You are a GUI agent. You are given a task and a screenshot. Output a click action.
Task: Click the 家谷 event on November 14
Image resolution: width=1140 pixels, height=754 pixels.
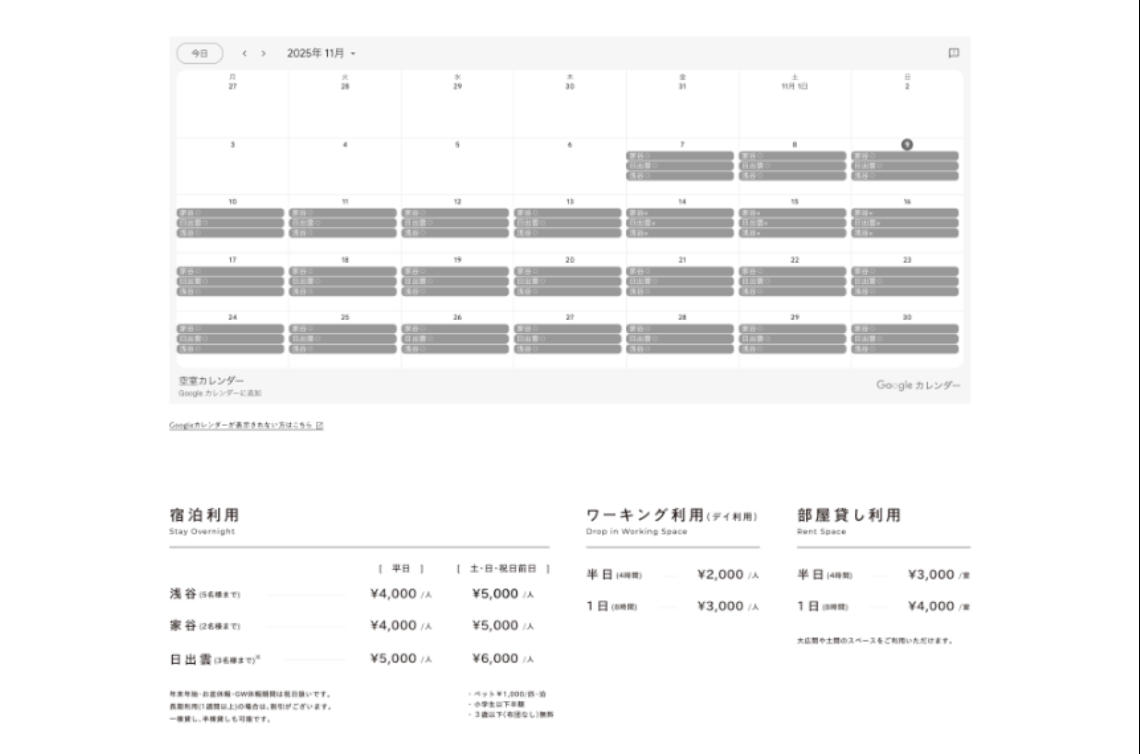(682, 213)
